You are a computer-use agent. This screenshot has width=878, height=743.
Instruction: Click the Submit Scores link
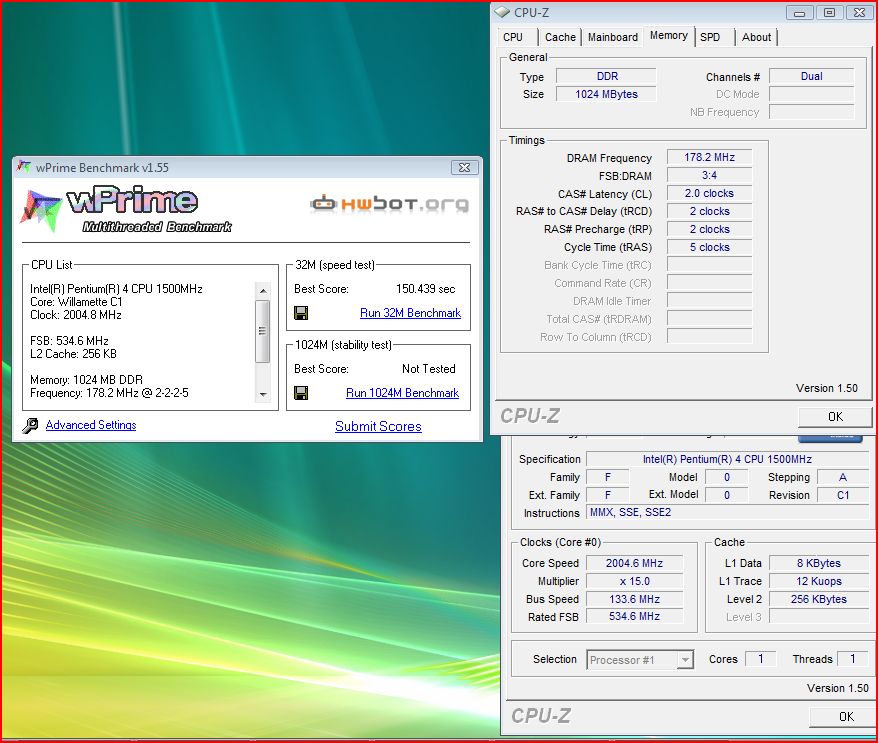[378, 426]
